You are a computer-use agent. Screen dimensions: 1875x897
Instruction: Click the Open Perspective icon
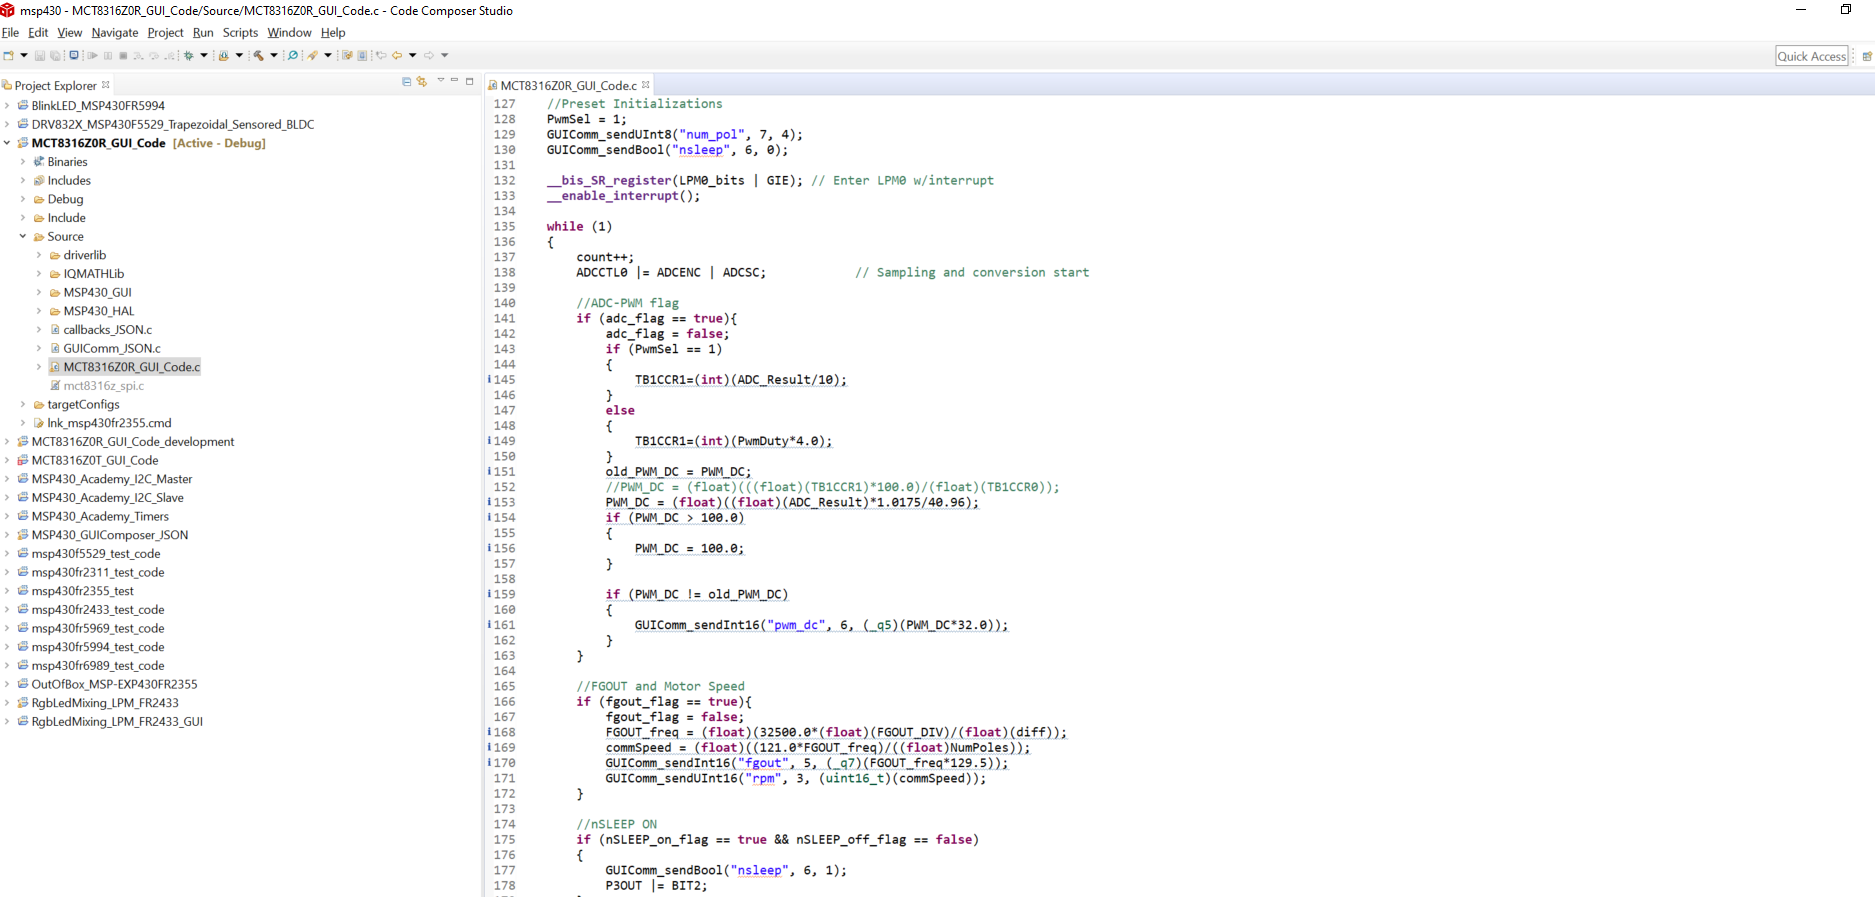[x=1866, y=56]
